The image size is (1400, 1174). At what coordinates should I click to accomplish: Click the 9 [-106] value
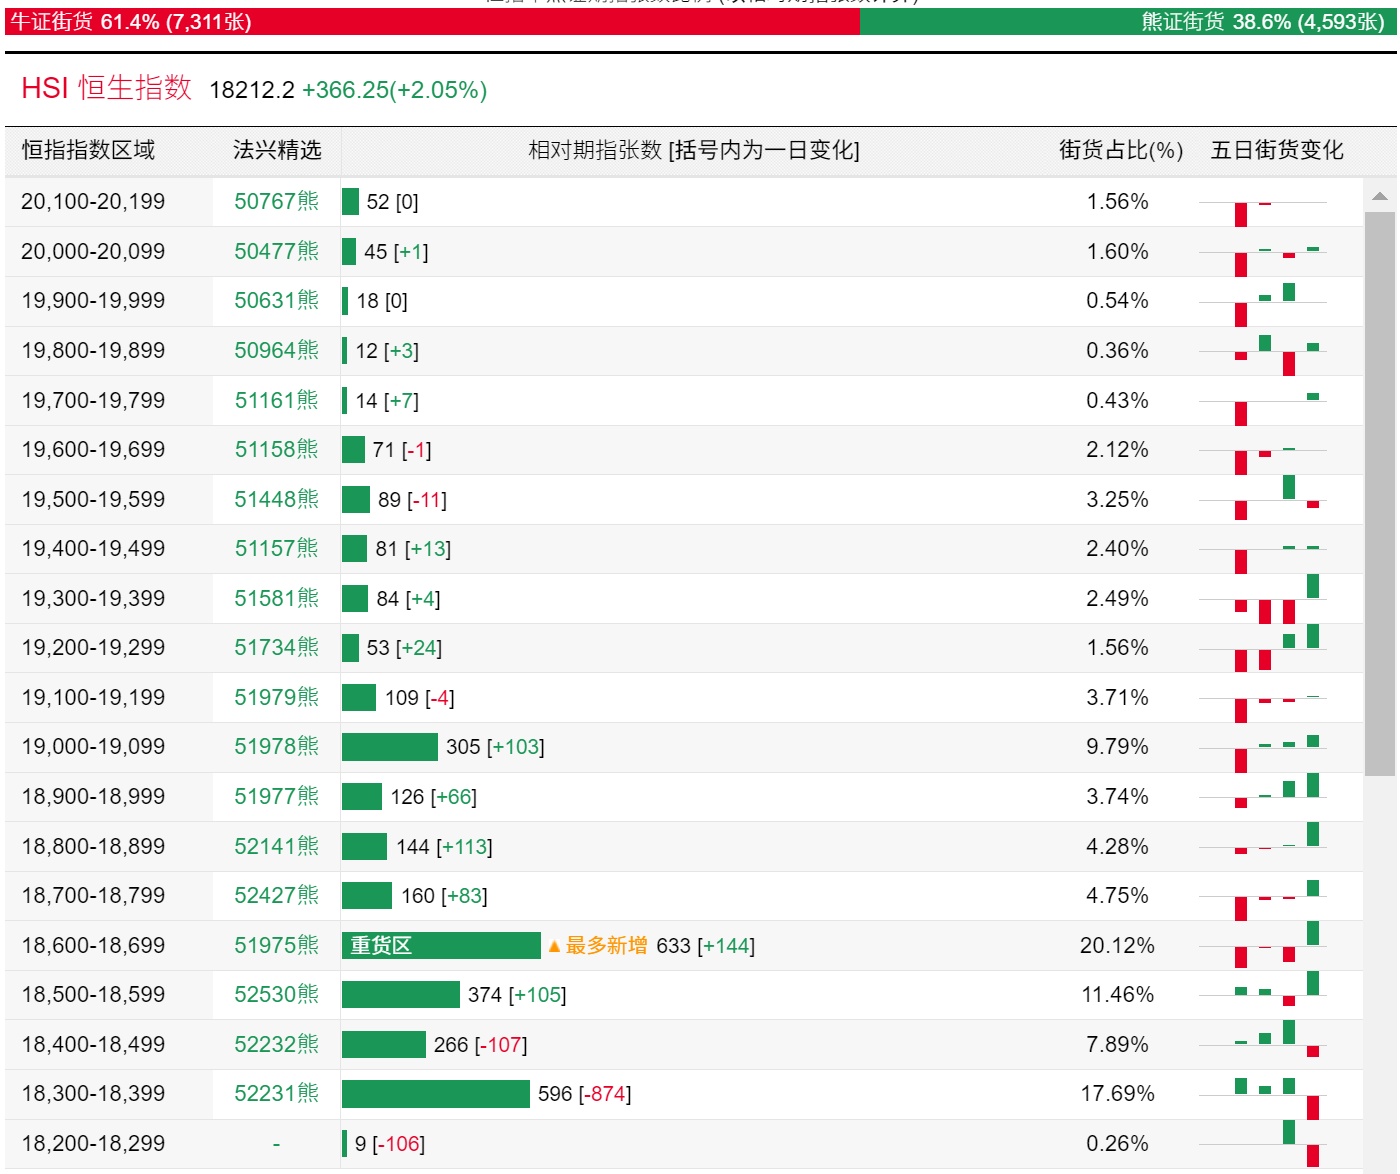click(390, 1144)
